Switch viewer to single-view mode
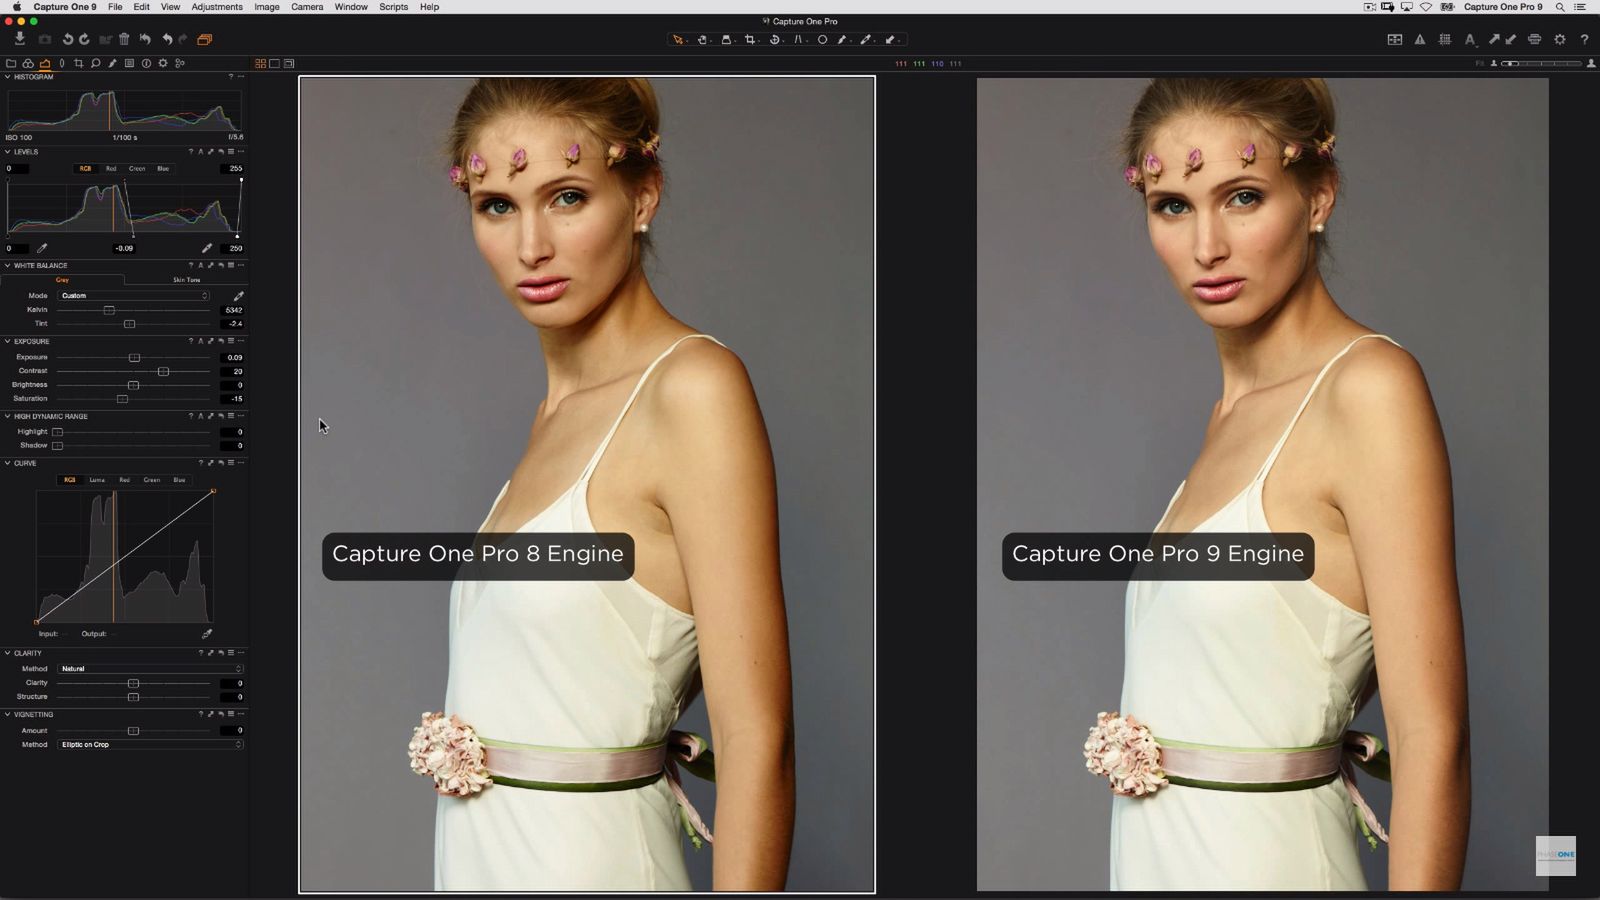 coord(274,64)
